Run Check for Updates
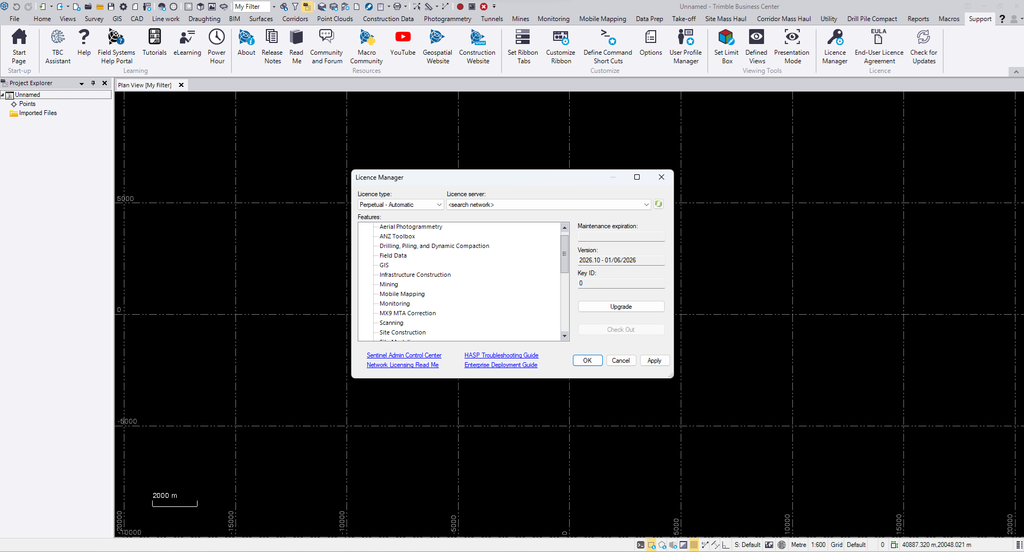This screenshot has width=1024, height=552. [923, 46]
